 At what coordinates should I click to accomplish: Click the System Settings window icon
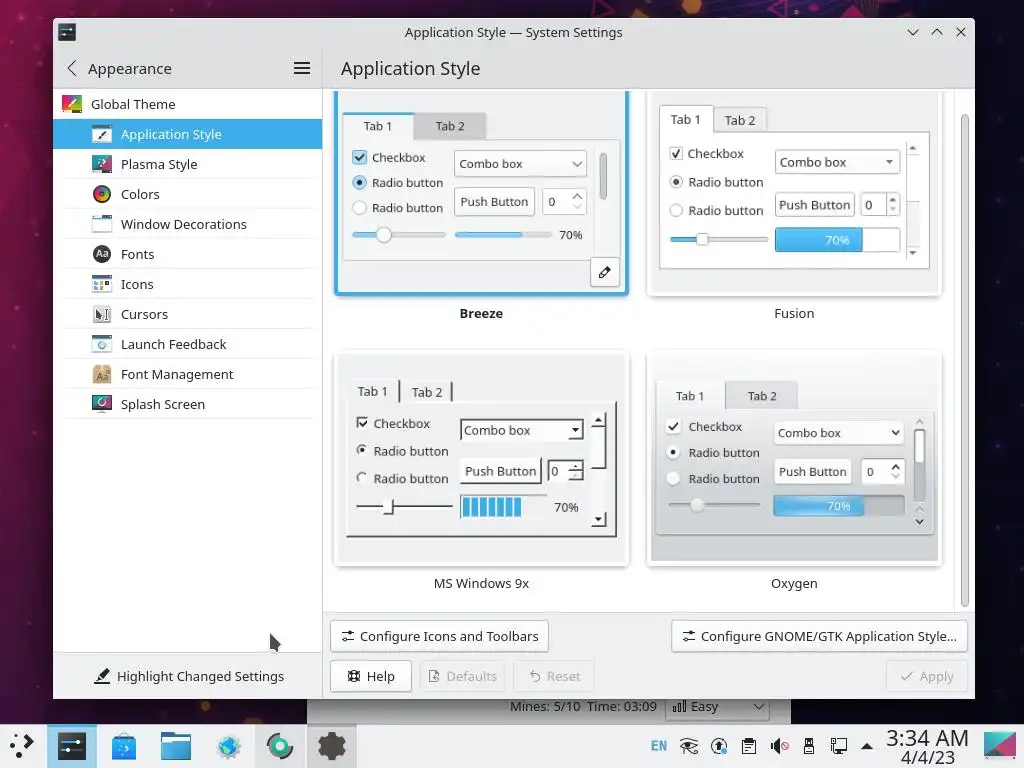(x=67, y=32)
